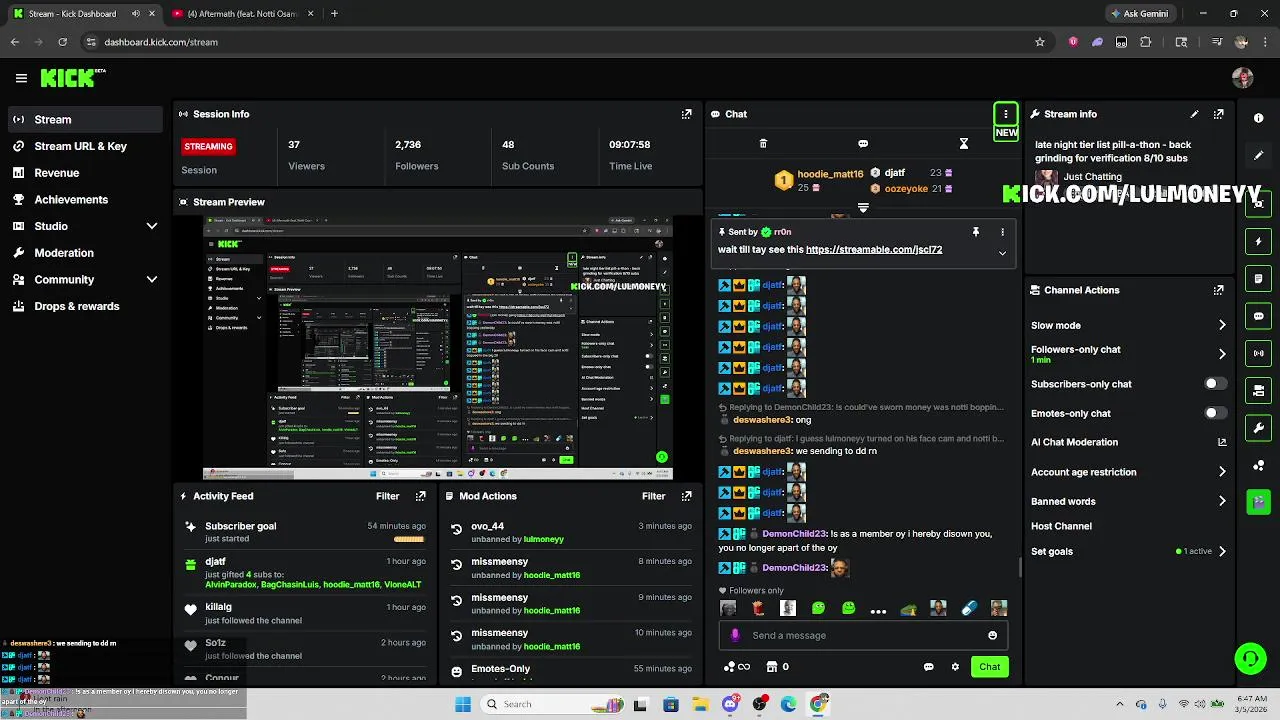This screenshot has height=720, width=1280.
Task: Click the green Chat send button
Action: pyautogui.click(x=989, y=667)
